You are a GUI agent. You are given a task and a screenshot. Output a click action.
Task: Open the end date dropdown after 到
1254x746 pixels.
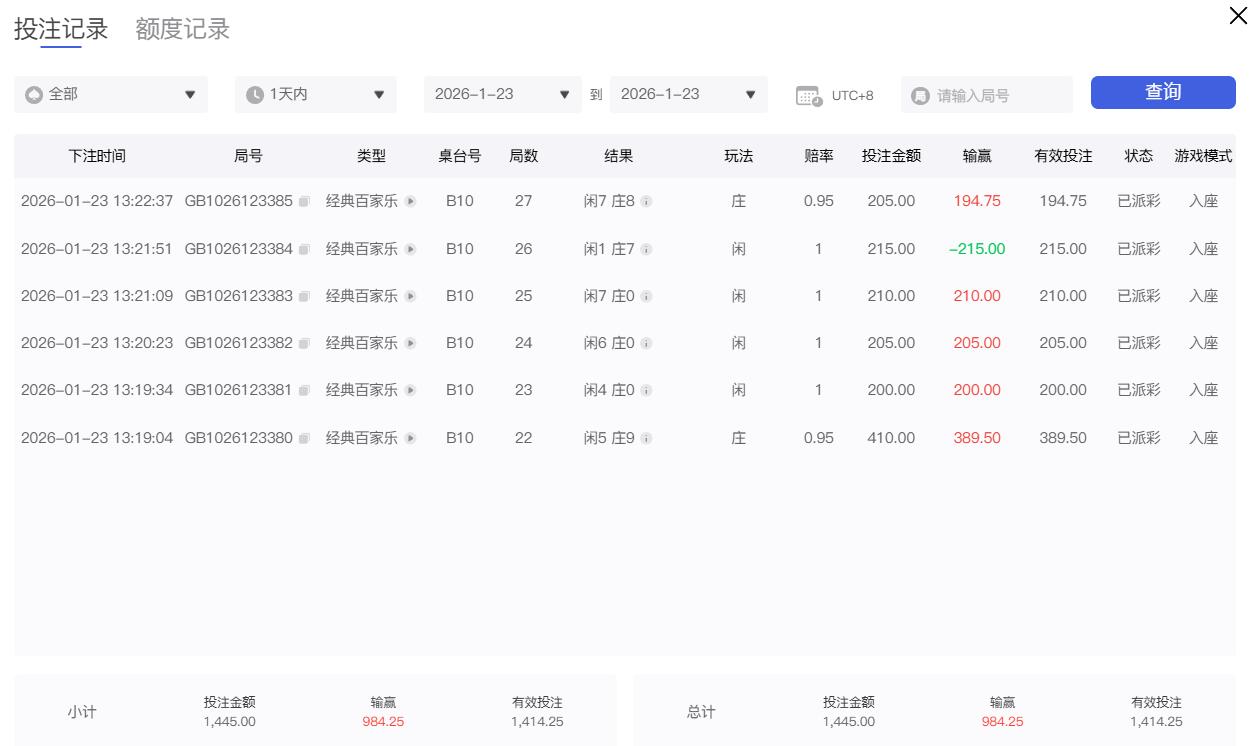688,95
